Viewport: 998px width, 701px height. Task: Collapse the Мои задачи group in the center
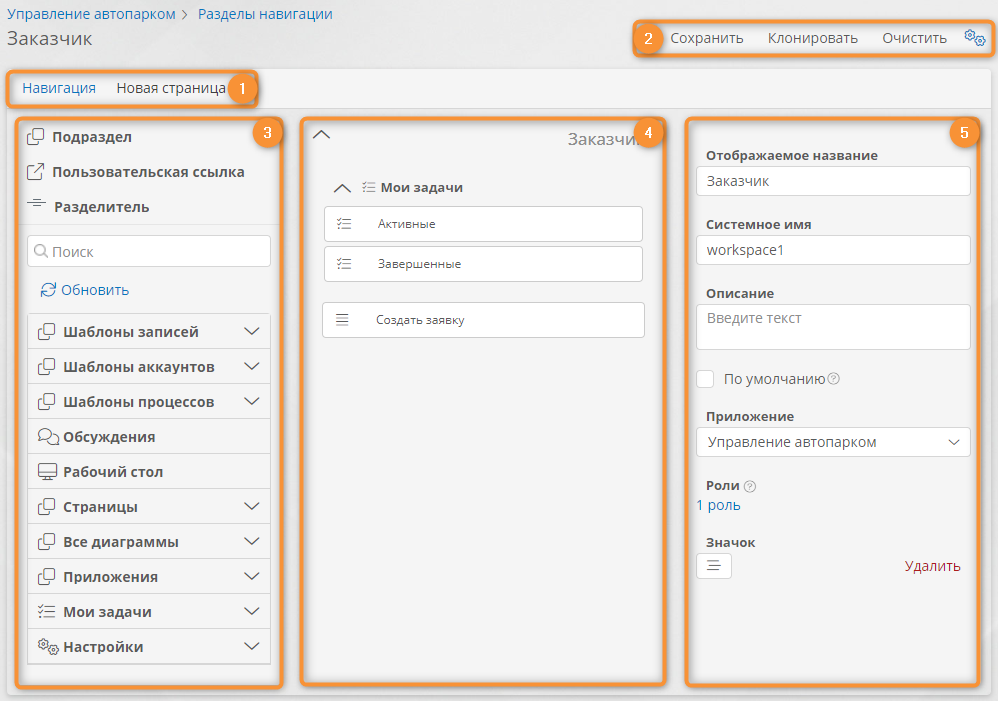click(x=341, y=188)
